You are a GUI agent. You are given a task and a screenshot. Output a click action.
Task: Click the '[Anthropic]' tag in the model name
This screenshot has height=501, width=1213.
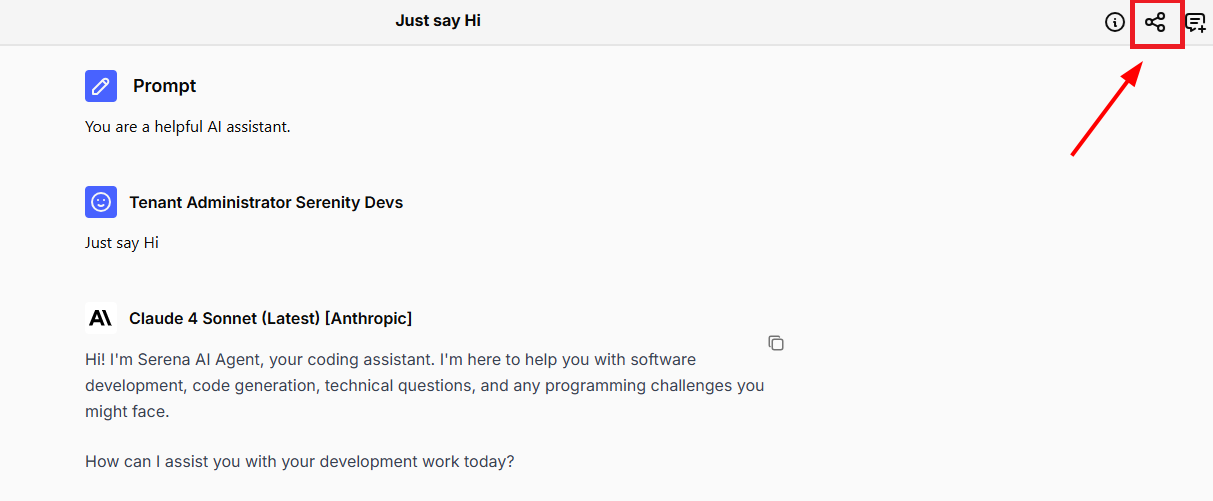[369, 318]
